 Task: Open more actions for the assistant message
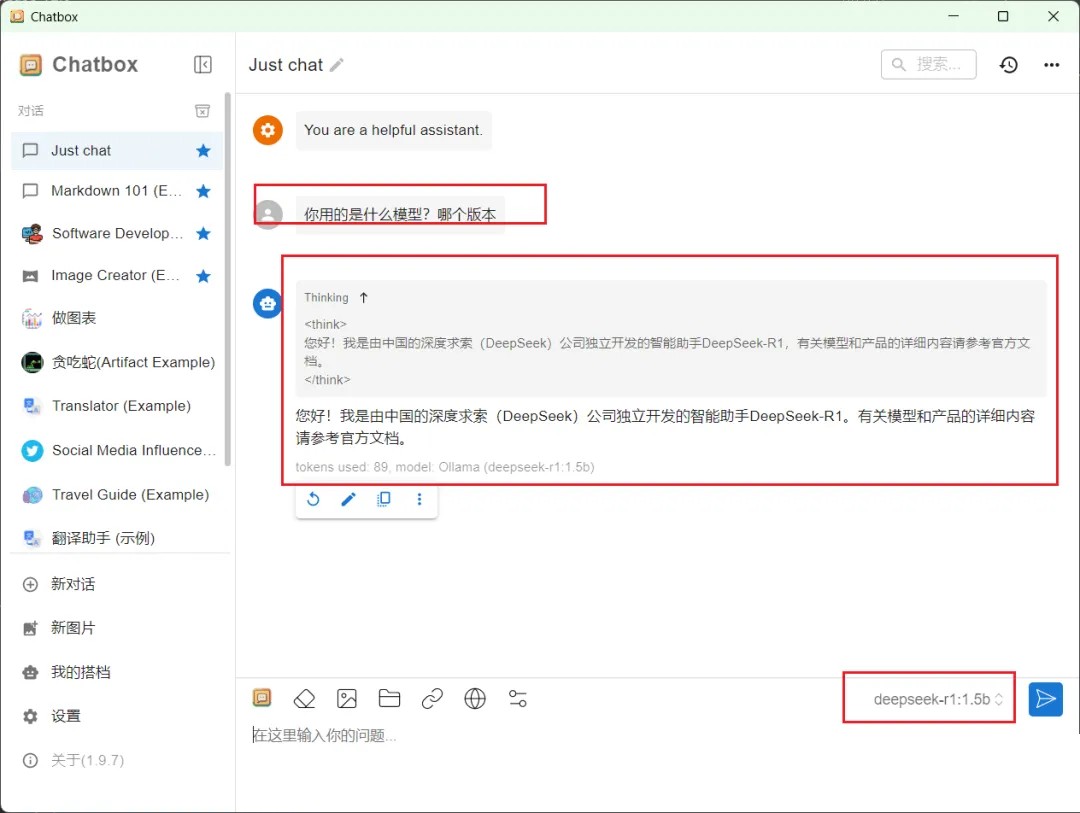click(x=419, y=500)
